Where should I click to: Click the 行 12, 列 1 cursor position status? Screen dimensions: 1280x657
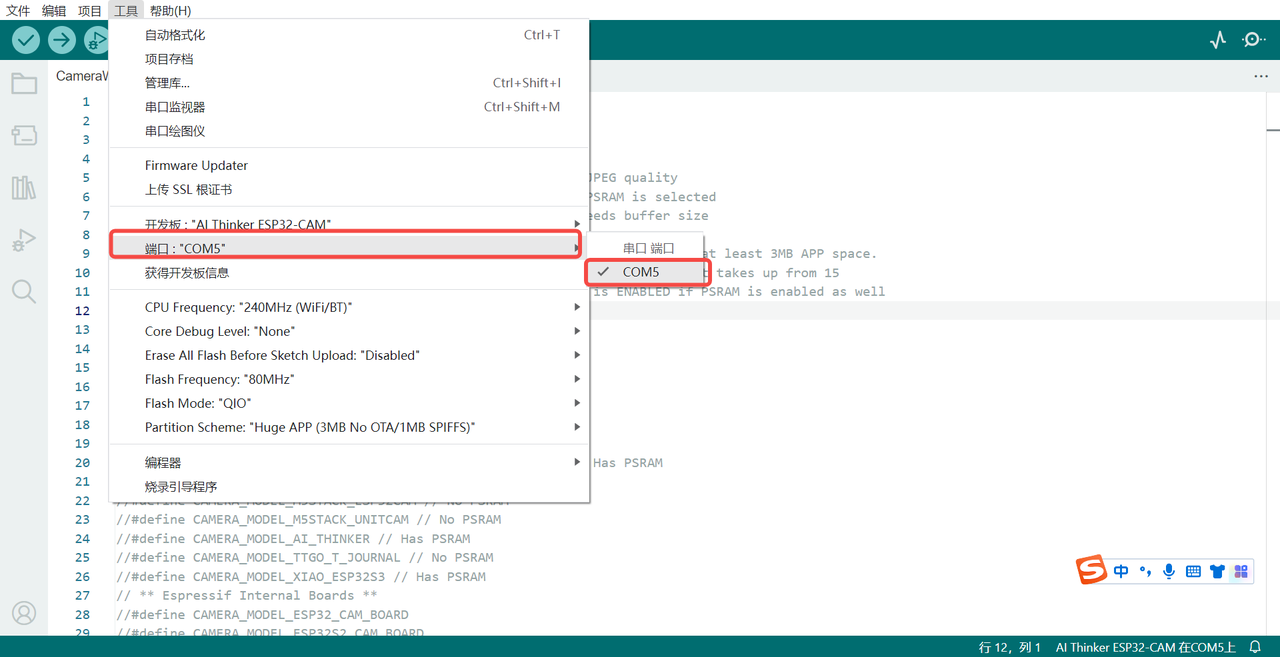pyautogui.click(x=1010, y=647)
